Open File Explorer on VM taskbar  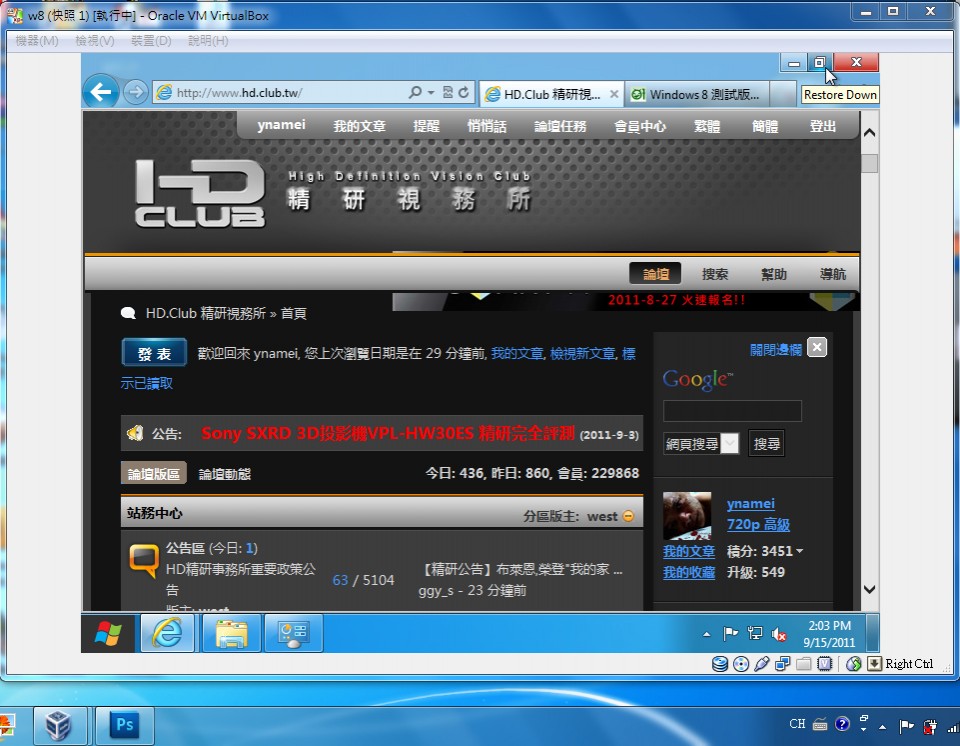click(230, 633)
